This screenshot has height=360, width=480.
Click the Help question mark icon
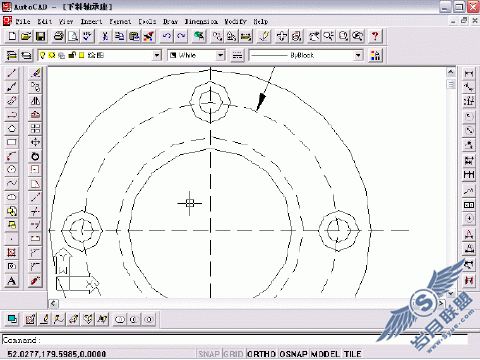375,36
